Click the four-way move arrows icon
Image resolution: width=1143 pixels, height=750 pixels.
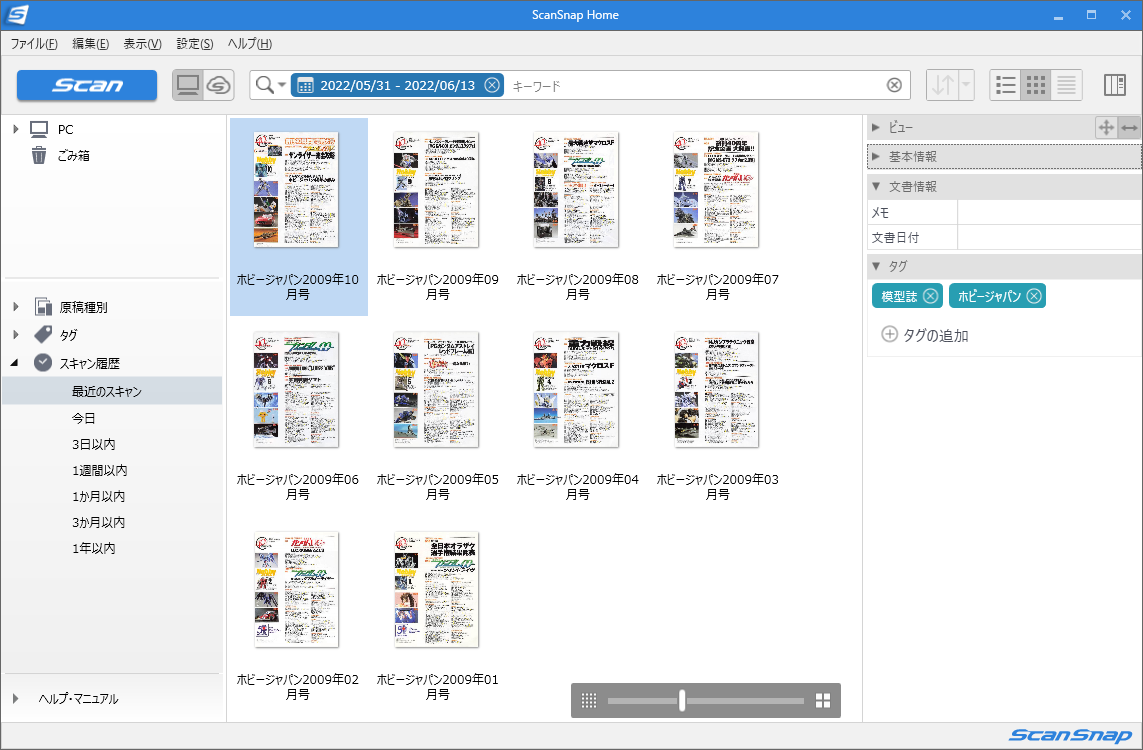tap(1106, 128)
